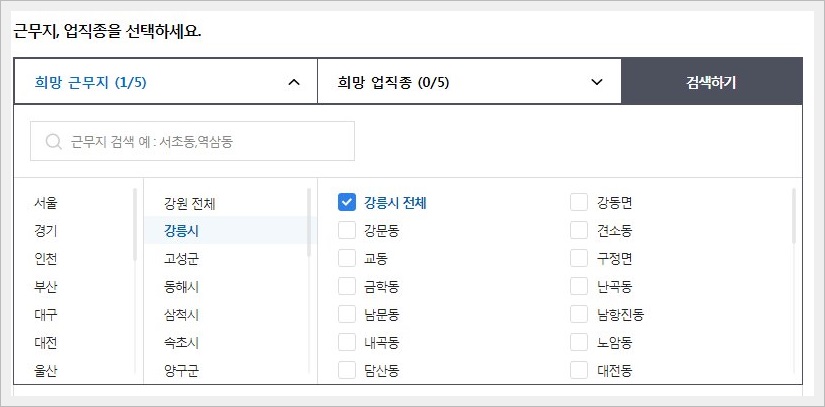Viewport: 825px width, 407px height.
Task: Check the 금학동 checkbox
Action: click(347, 287)
